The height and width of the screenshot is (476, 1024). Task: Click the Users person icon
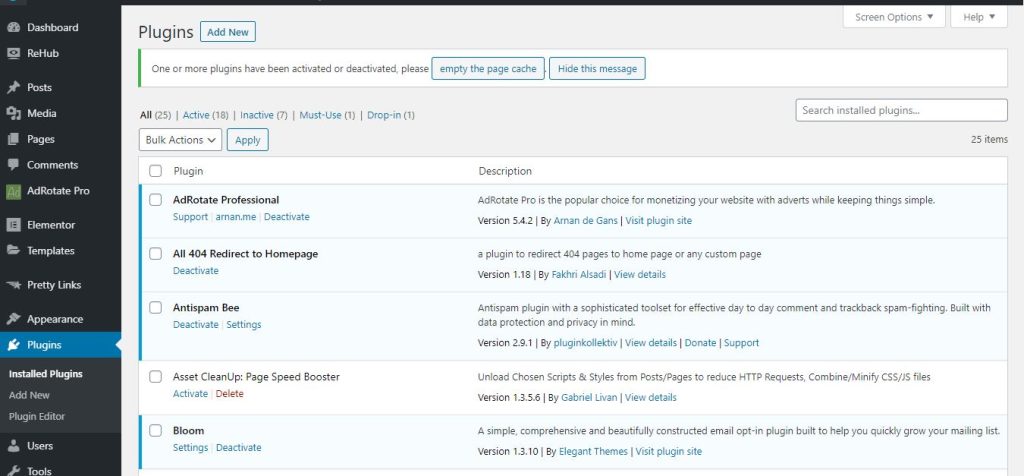(13, 446)
